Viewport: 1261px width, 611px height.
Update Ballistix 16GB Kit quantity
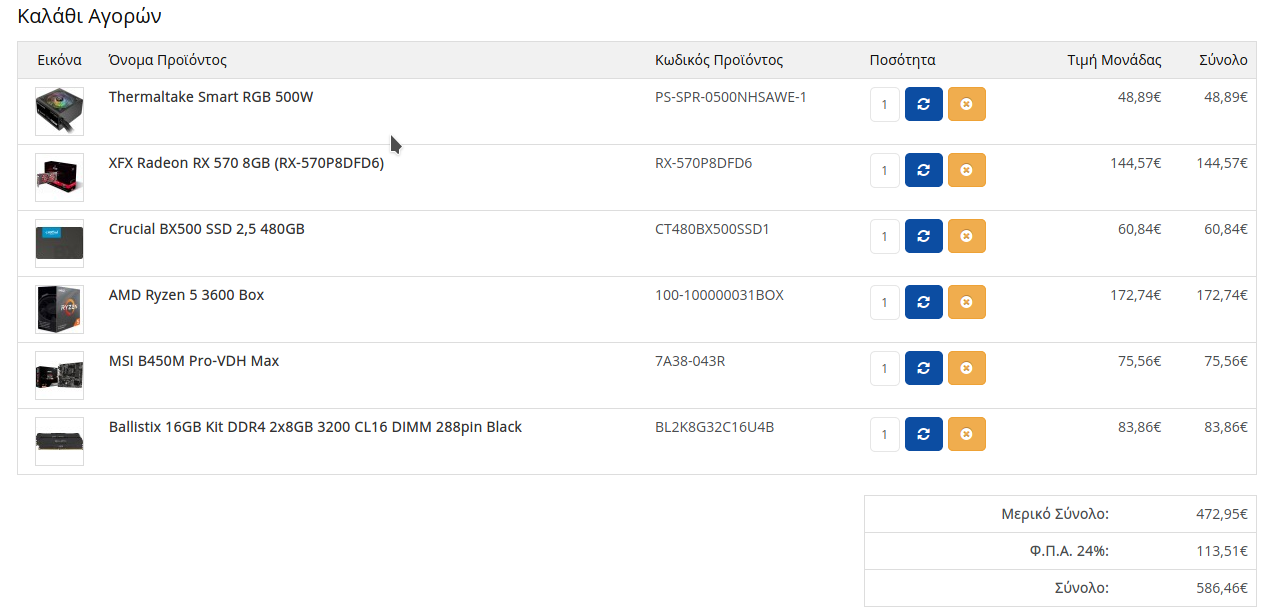tap(923, 434)
